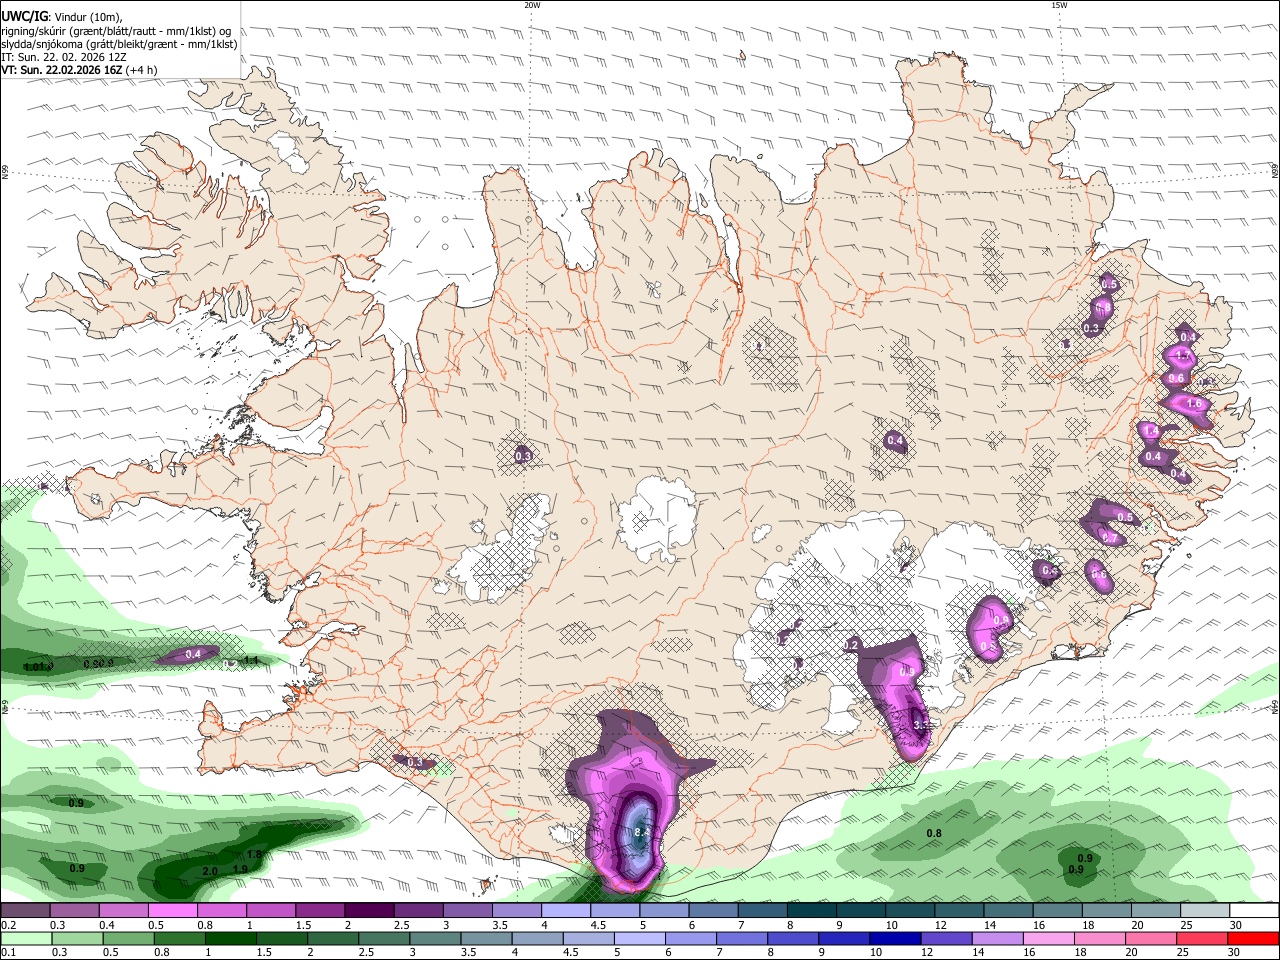Click the 0.3 snow cell label in west-central Iceland
This screenshot has height=960, width=1280.
(x=523, y=456)
